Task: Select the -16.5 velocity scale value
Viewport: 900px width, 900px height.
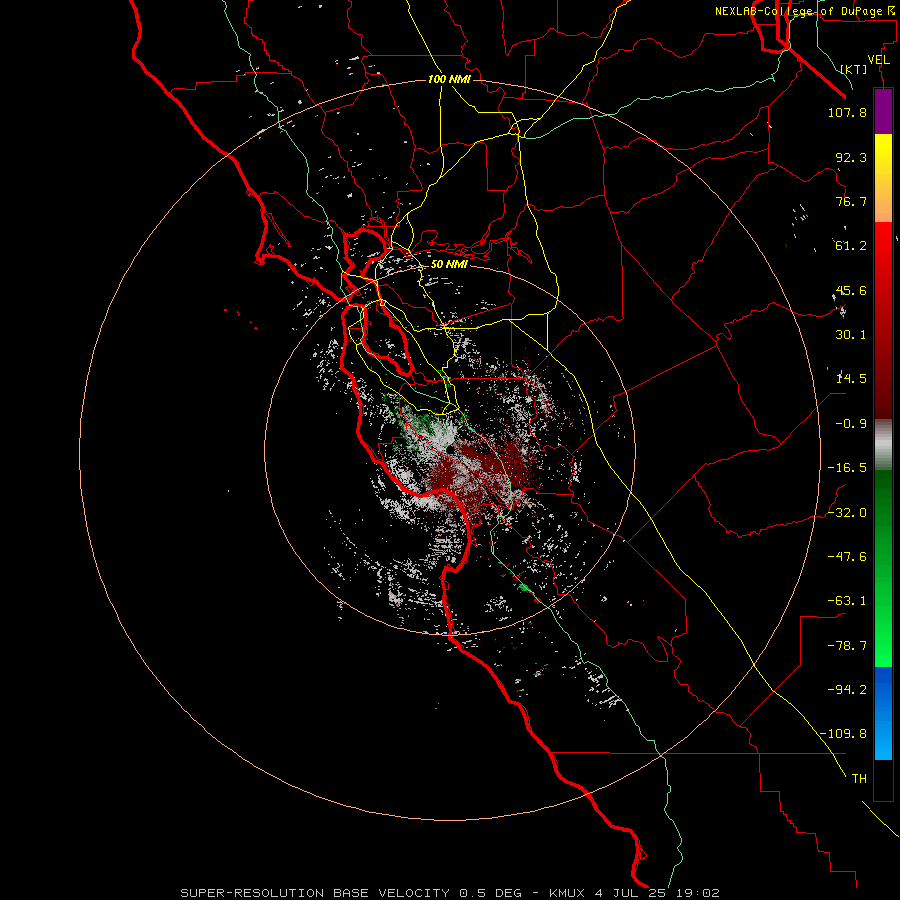Action: click(847, 468)
